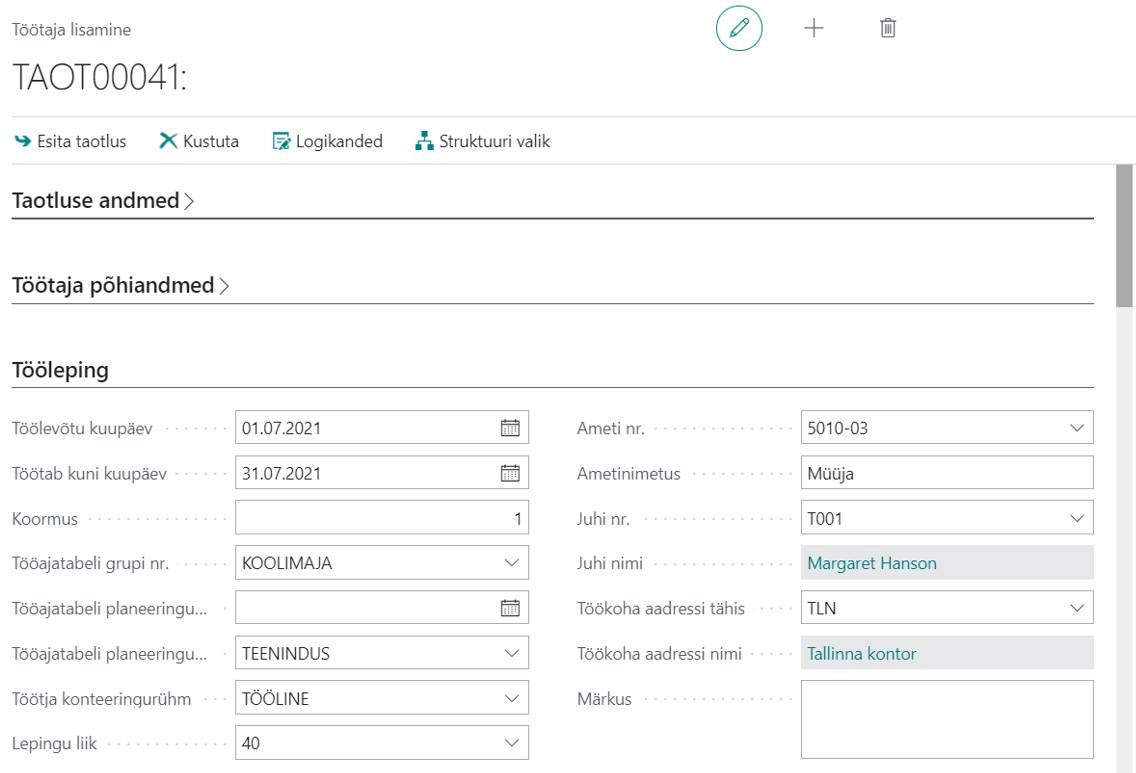Open Margaret Hanson link
Image resolution: width=1136 pixels, height=773 pixels.
pos(872,563)
